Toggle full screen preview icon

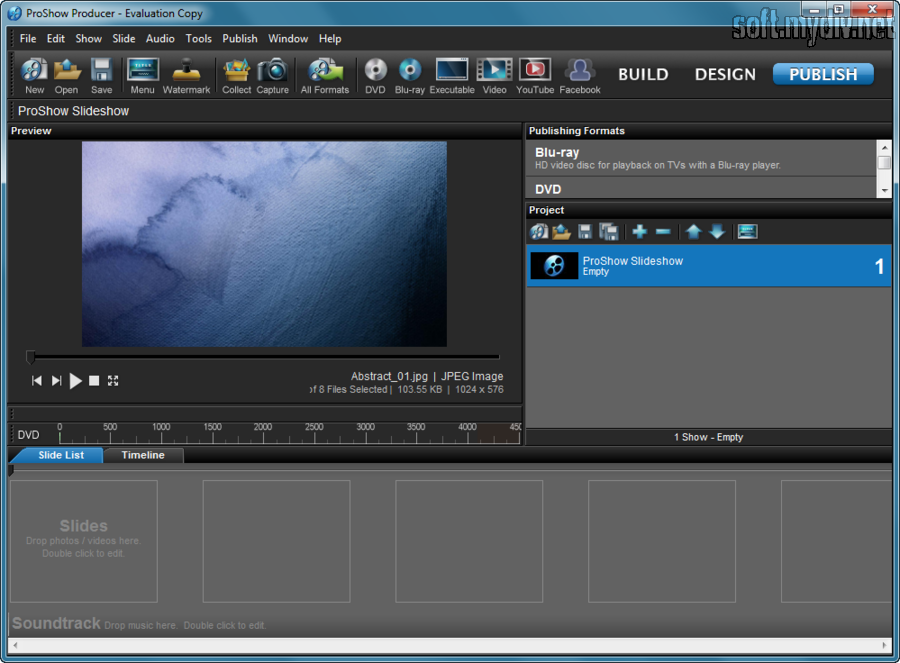point(113,381)
